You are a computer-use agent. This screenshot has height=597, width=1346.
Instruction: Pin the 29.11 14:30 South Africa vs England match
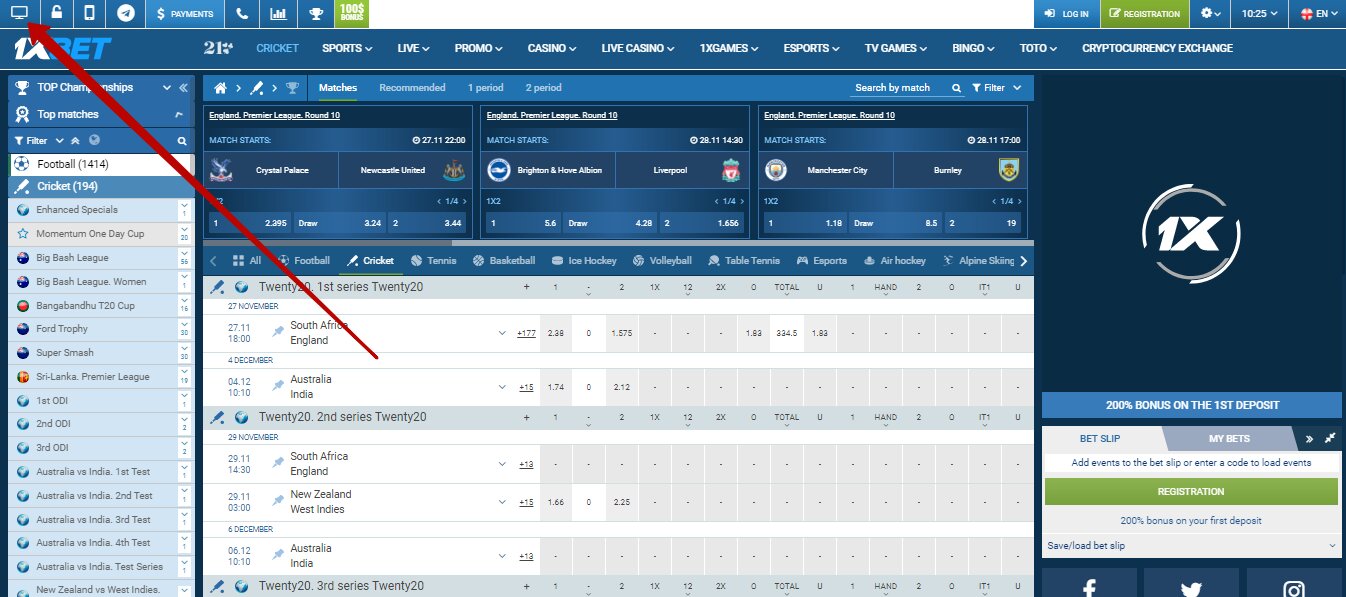(278, 463)
